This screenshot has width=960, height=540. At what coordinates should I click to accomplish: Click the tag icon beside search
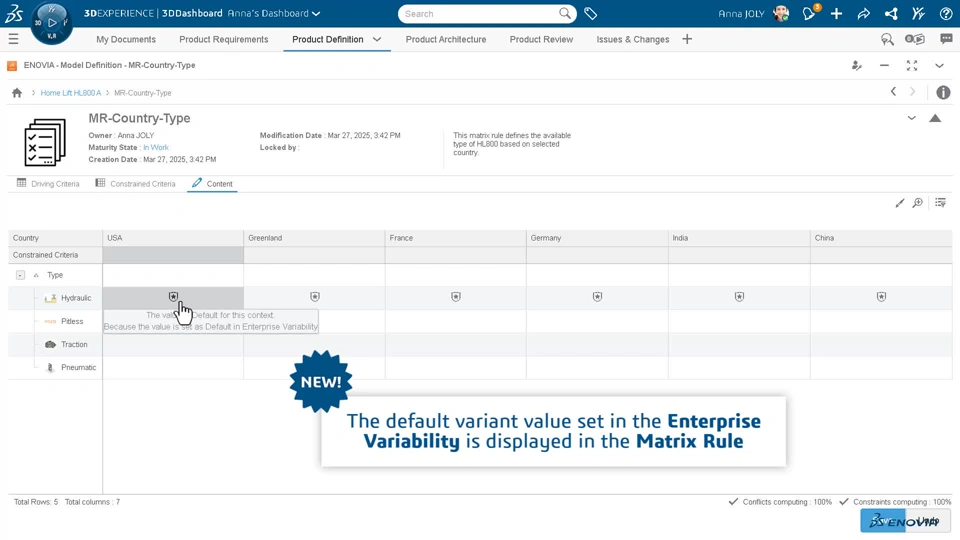tap(591, 14)
